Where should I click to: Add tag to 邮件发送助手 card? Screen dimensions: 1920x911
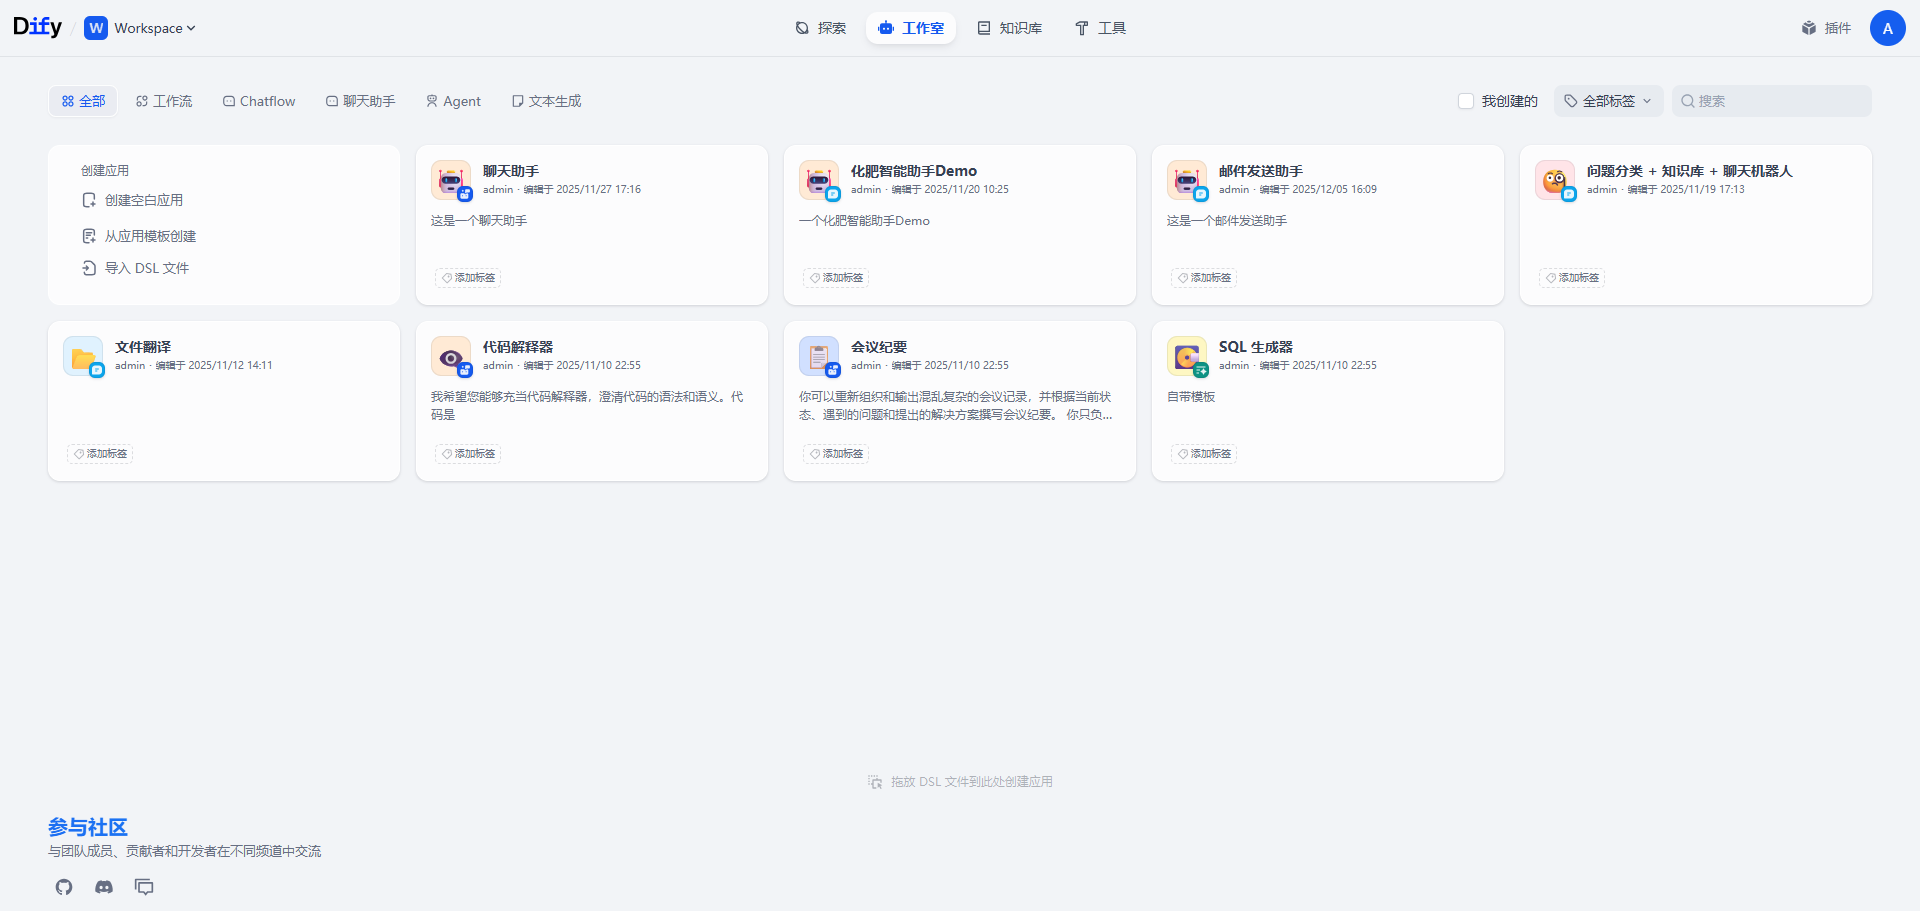pyautogui.click(x=1204, y=278)
